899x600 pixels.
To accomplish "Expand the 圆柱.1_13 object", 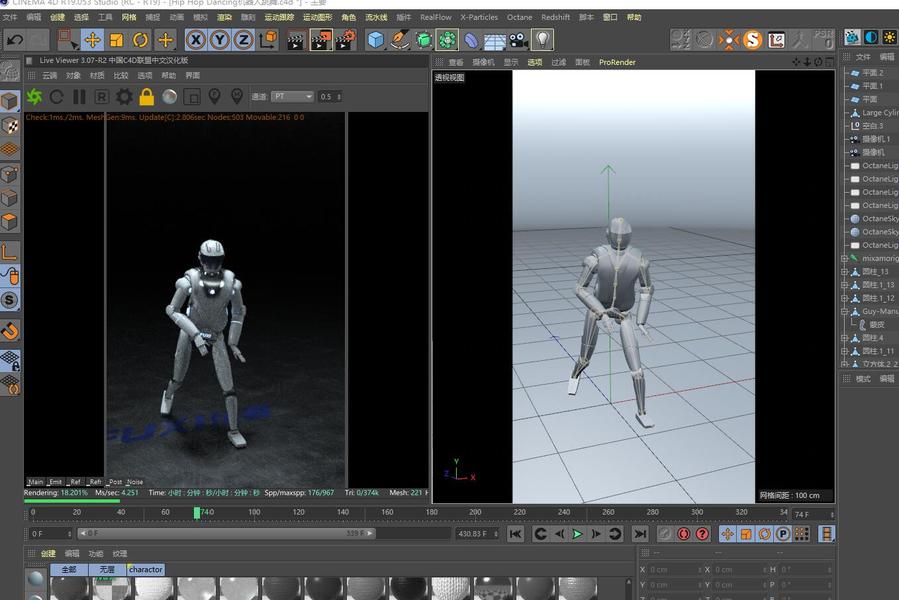I will 845,285.
